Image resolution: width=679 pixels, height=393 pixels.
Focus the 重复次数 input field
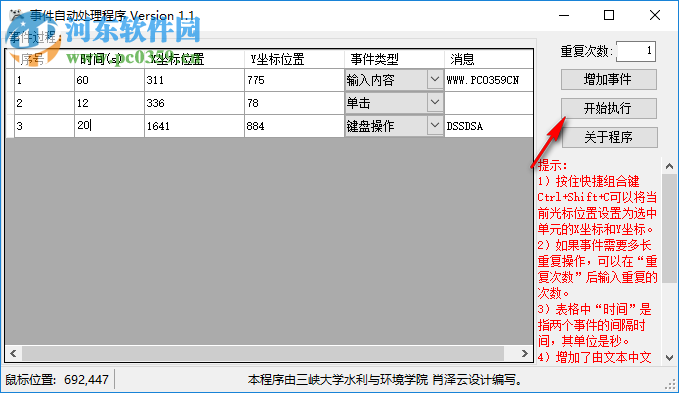point(635,51)
